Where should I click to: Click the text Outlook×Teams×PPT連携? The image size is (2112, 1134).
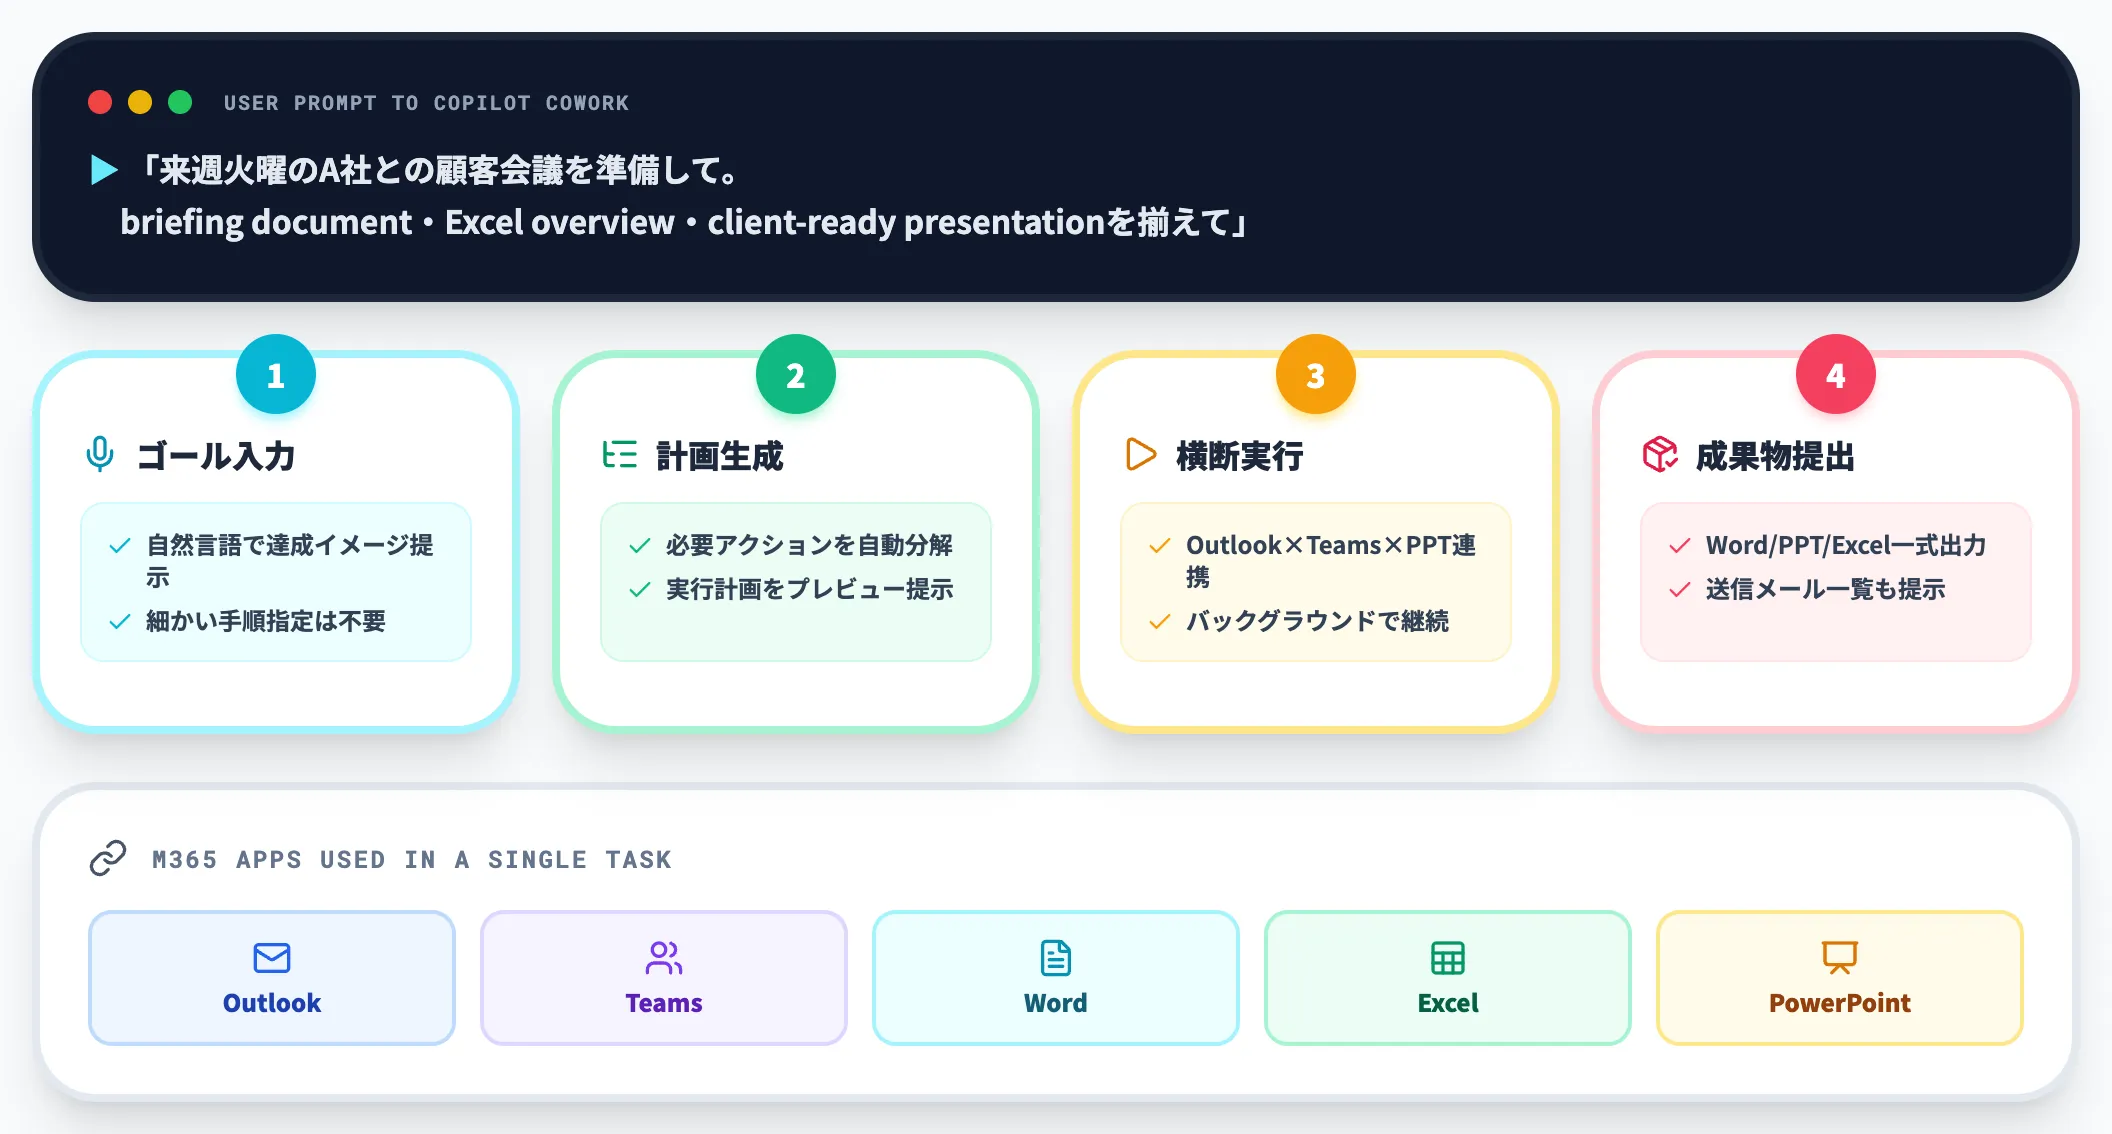tap(1331, 561)
